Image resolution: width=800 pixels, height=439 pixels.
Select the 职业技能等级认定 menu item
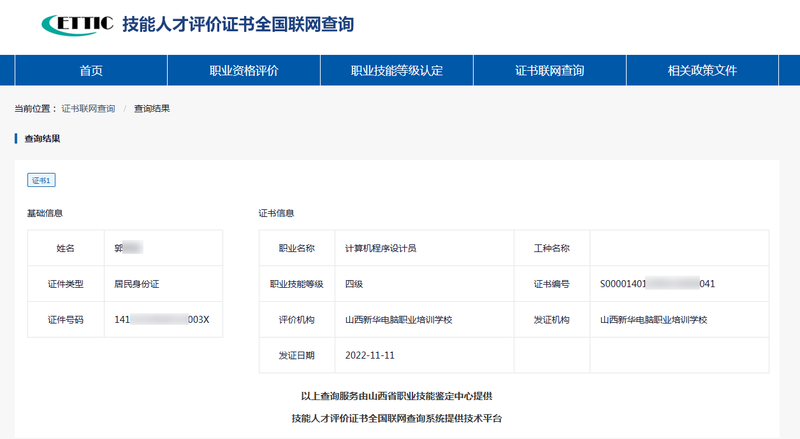[396, 71]
